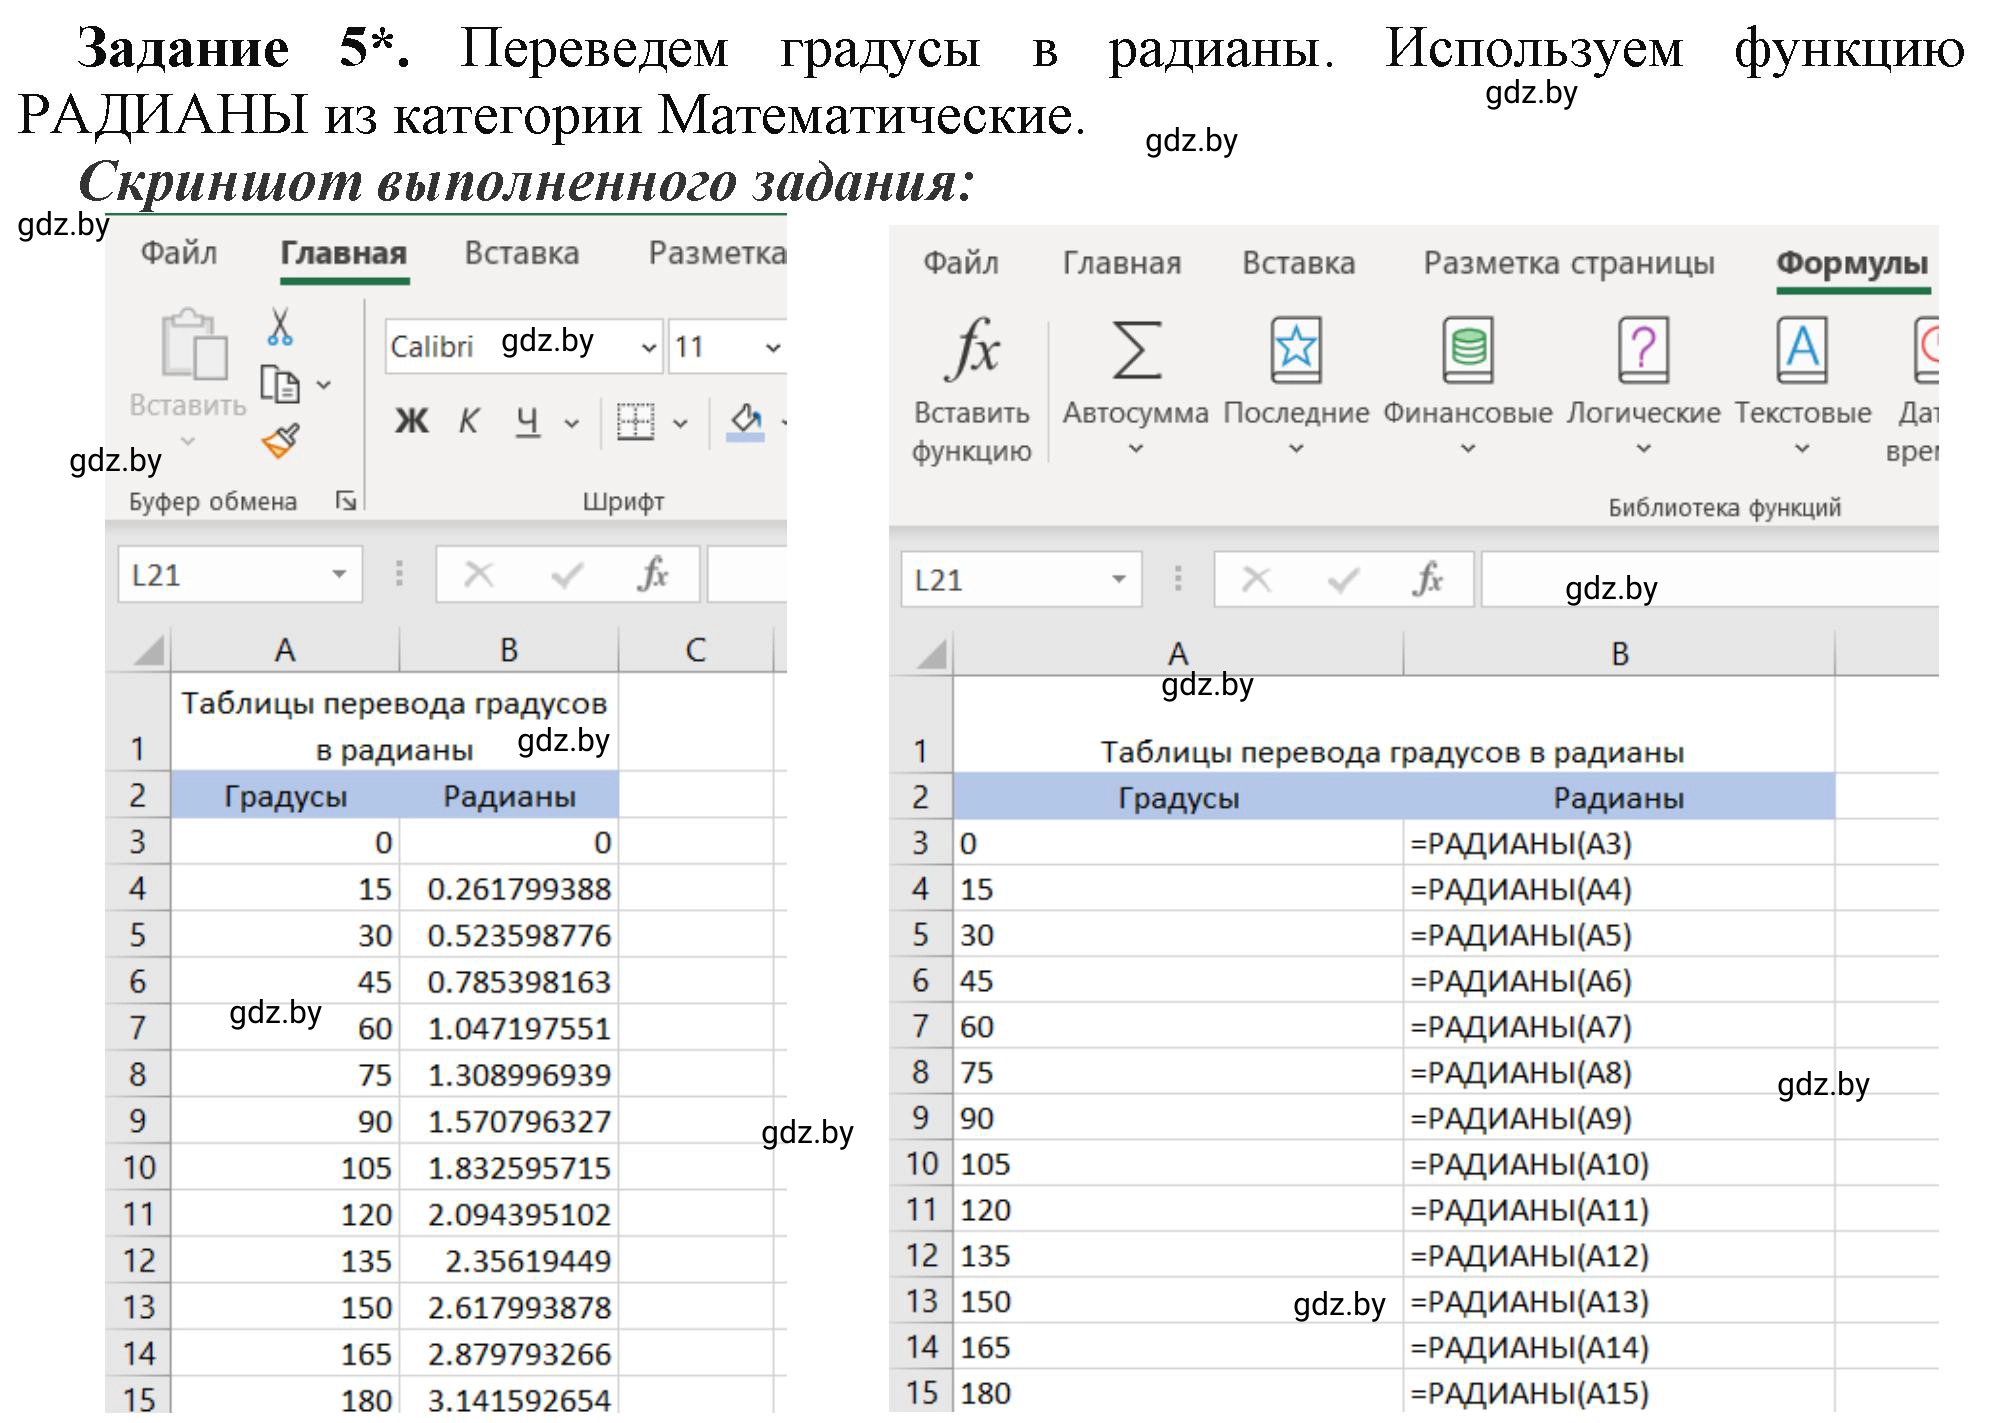This screenshot has height=1423, width=1994.
Task: Open borders dropdown arrow
Action: pyautogui.click(x=681, y=424)
